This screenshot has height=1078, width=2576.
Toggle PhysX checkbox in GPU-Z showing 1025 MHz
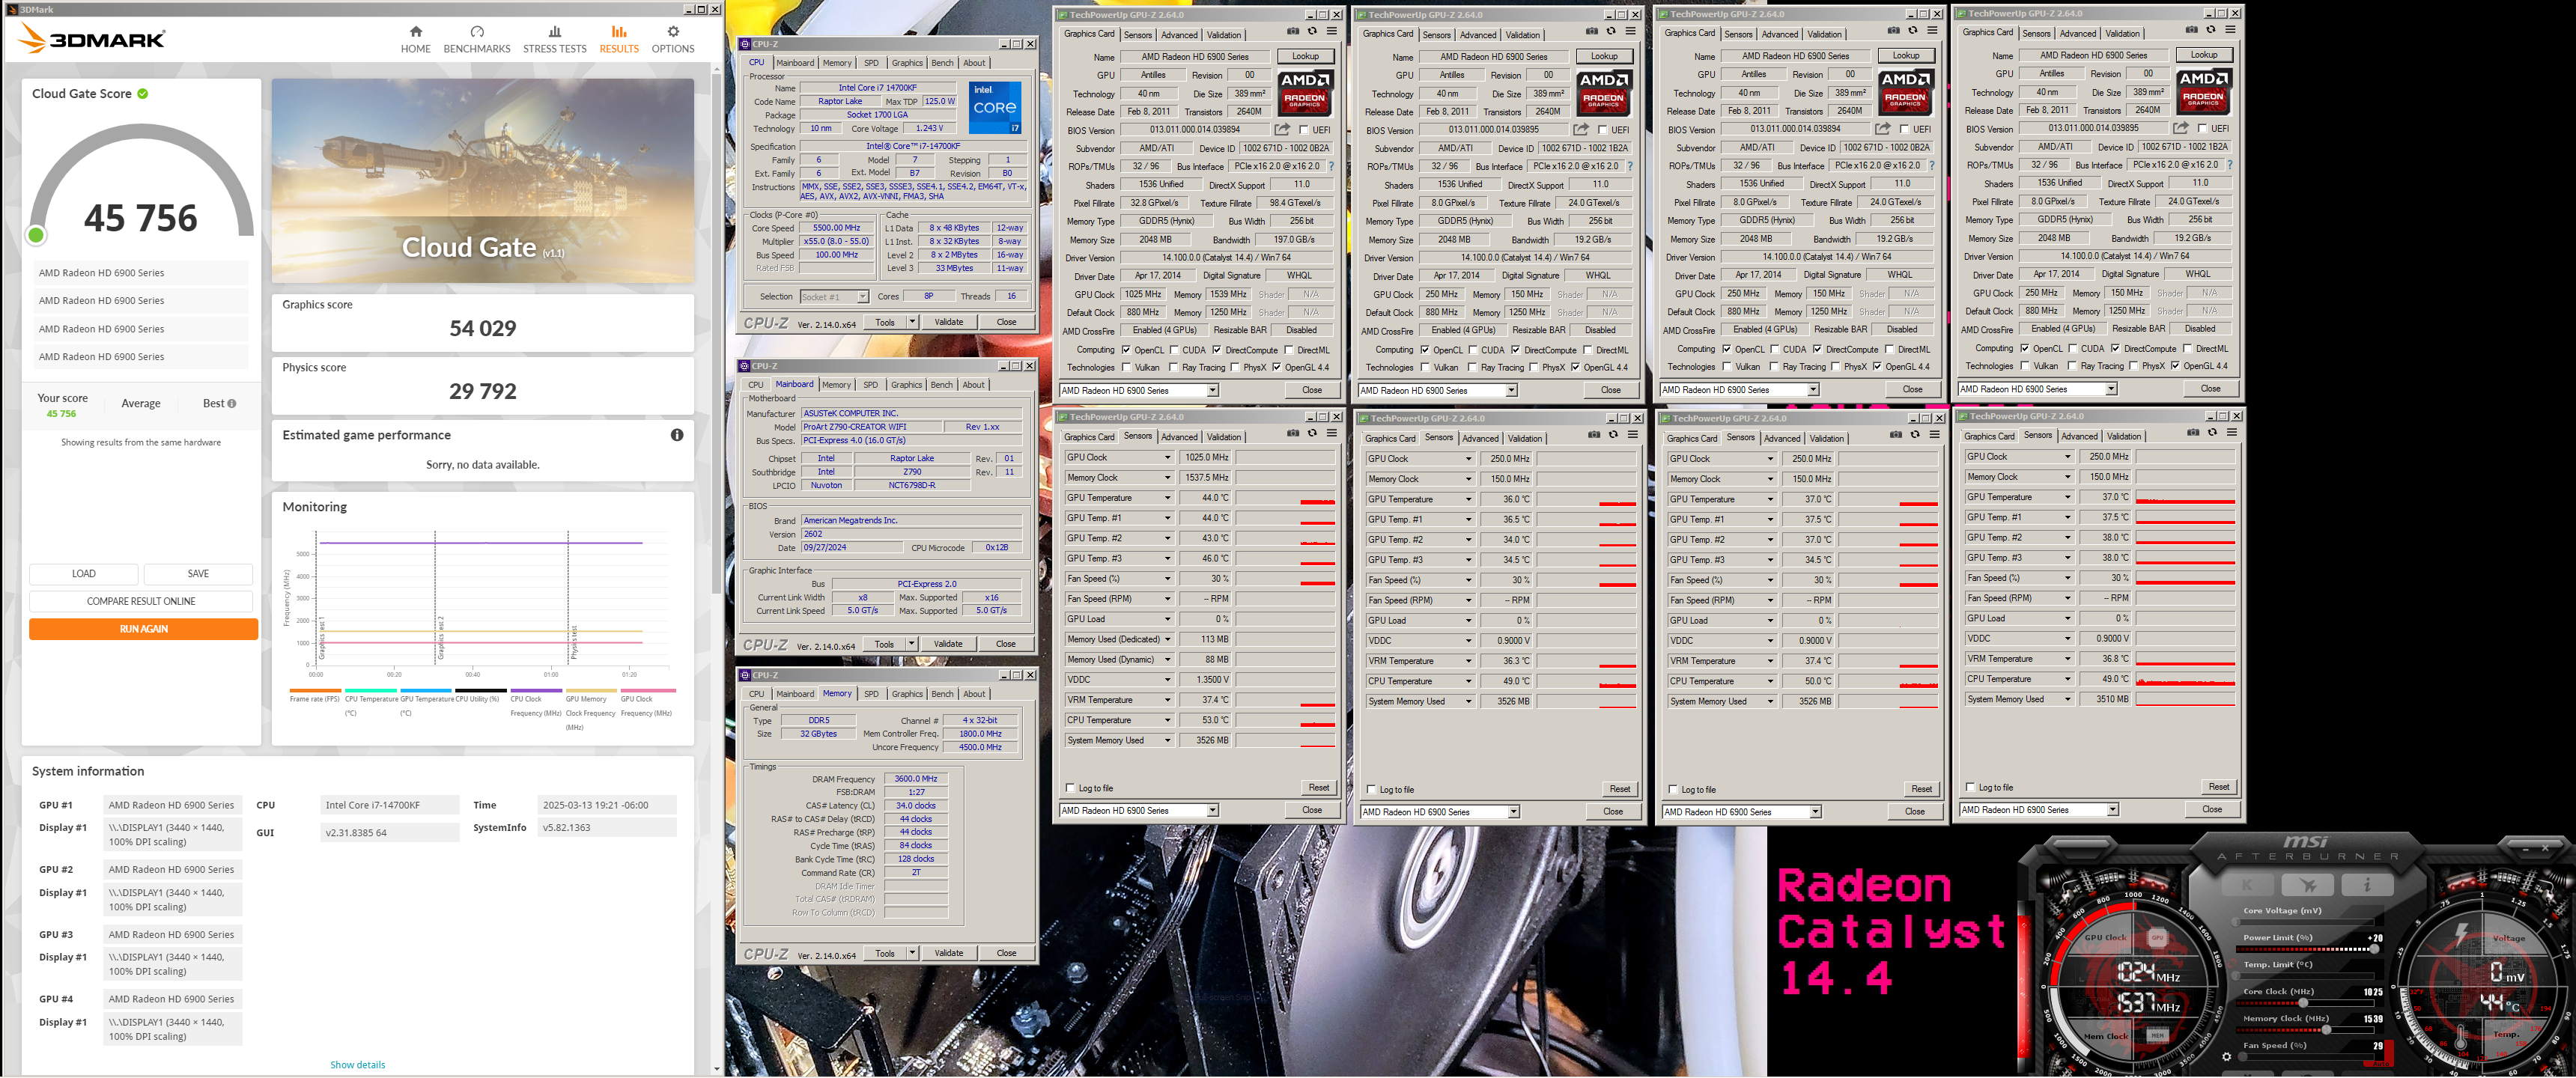pos(1235,367)
